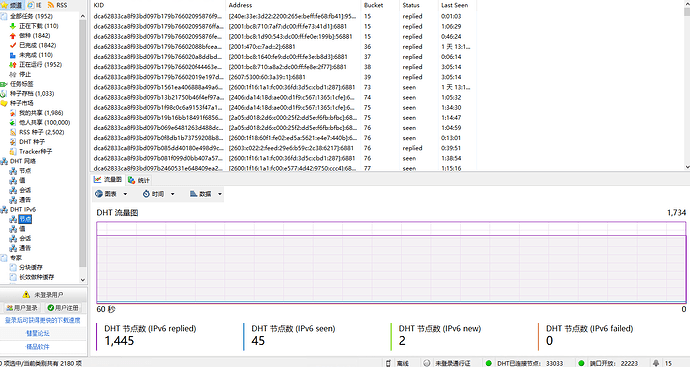Click the RSS 种子 feed icon
This screenshot has width=690, height=367.
coord(13,132)
